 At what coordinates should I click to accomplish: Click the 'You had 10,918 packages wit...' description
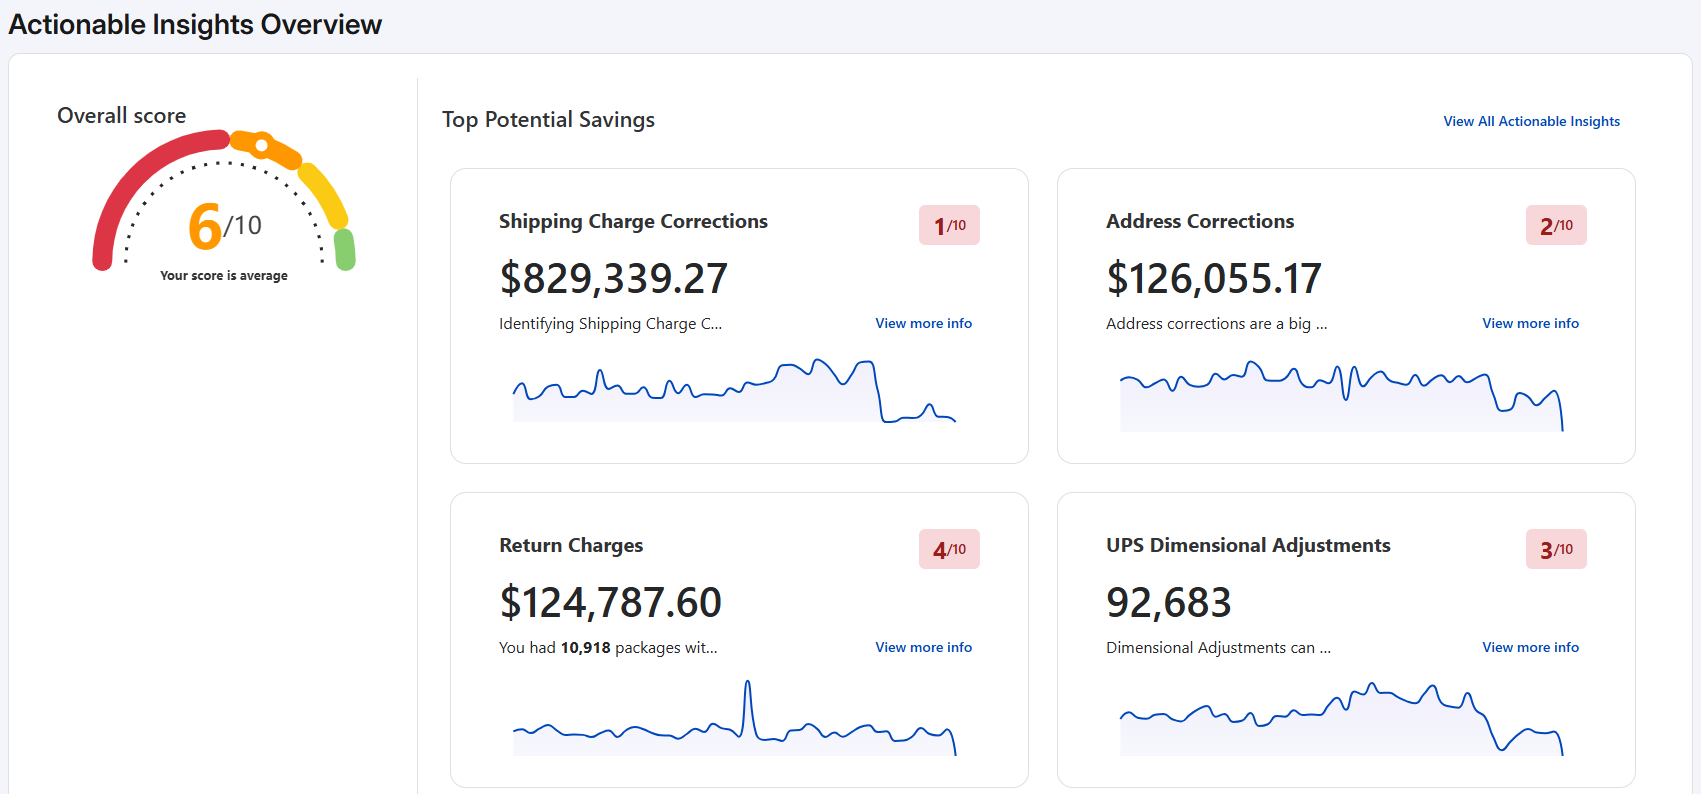(x=608, y=648)
